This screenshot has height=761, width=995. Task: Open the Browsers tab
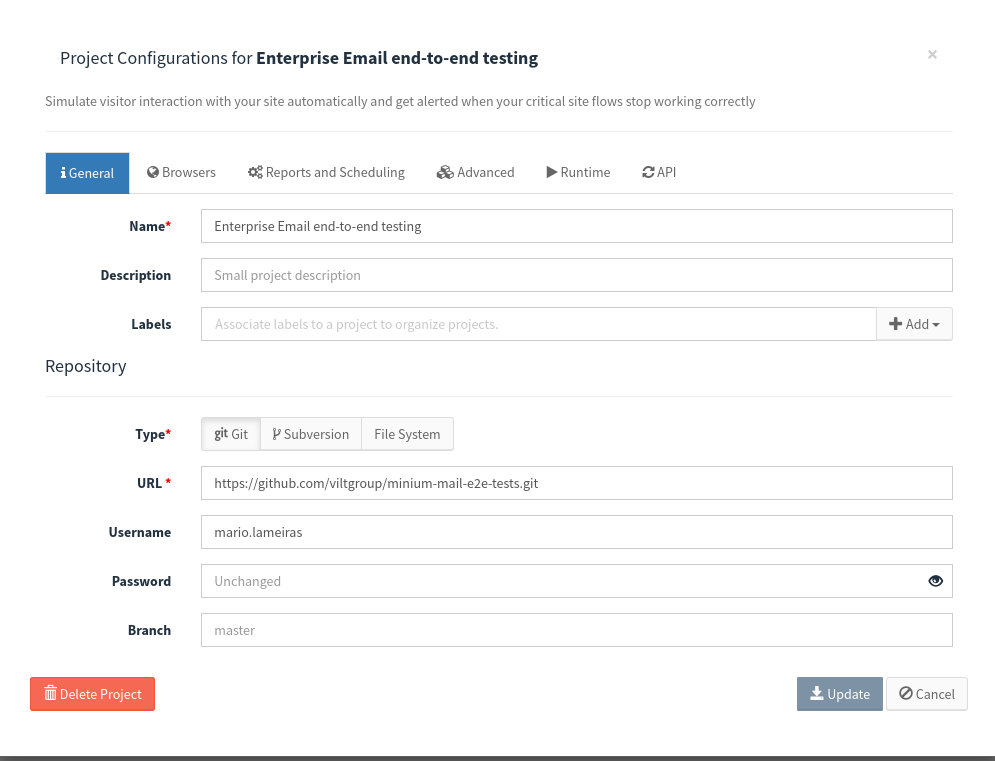click(181, 173)
